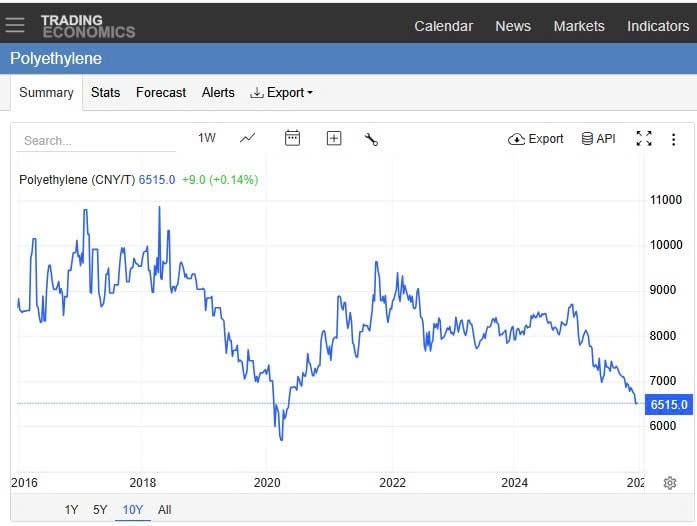This screenshot has width=697, height=526.
Task: Open the three-dot chart options menu
Action: pyautogui.click(x=673, y=139)
